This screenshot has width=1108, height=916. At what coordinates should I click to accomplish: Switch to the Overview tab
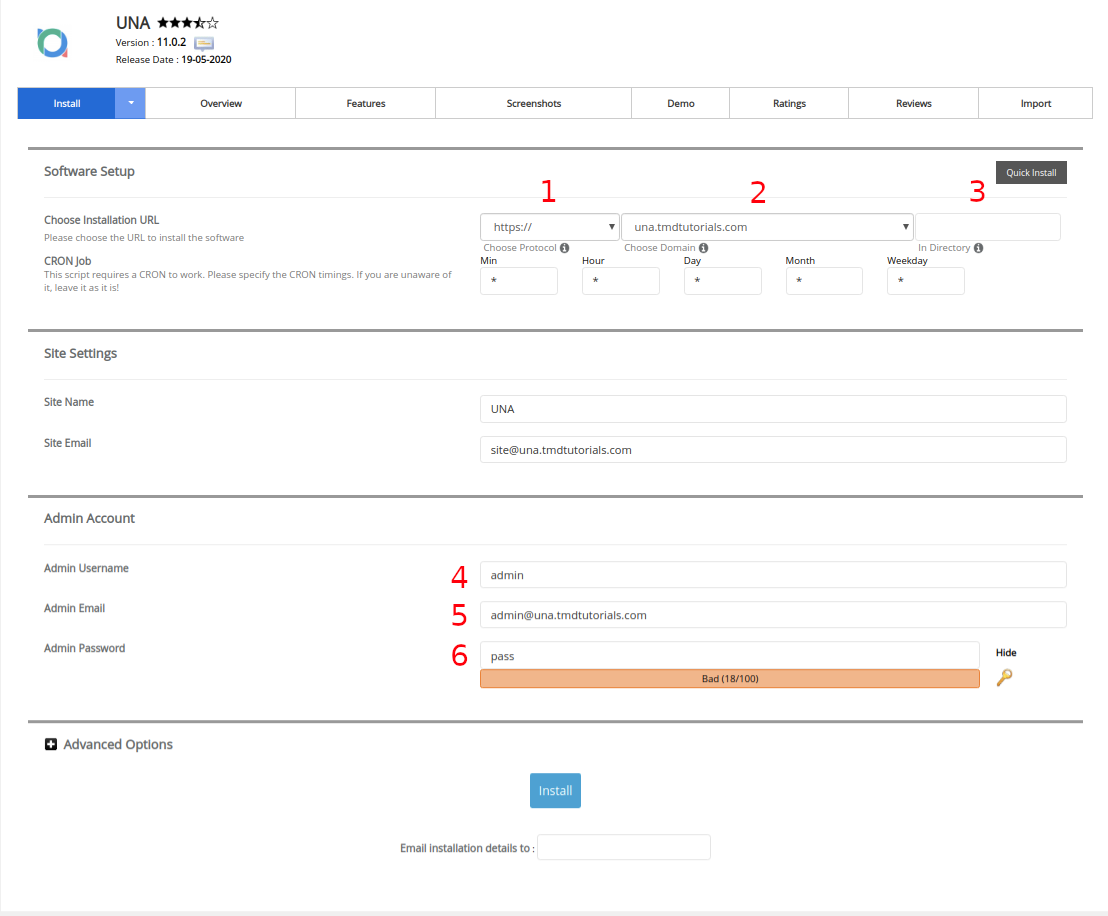221,103
